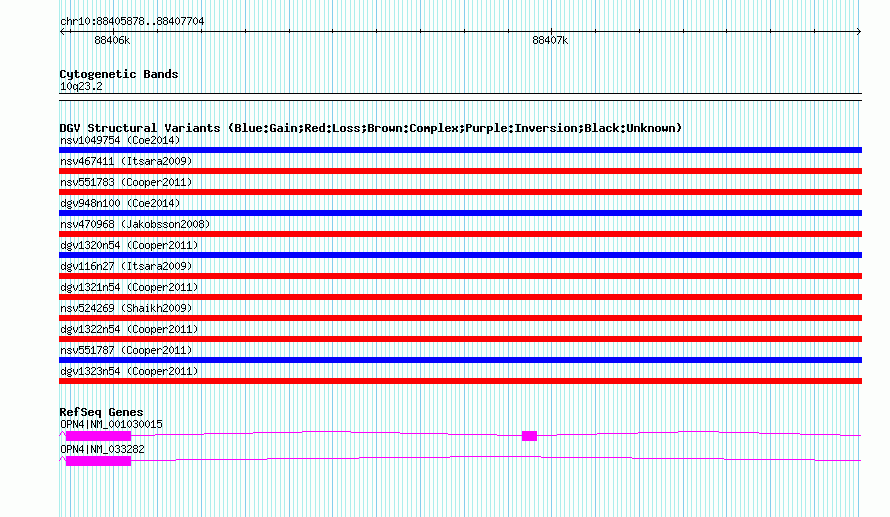Image resolution: width=890 pixels, height=517 pixels.
Task: Click the 88406k ruler position label
Action: click(x=112, y=40)
